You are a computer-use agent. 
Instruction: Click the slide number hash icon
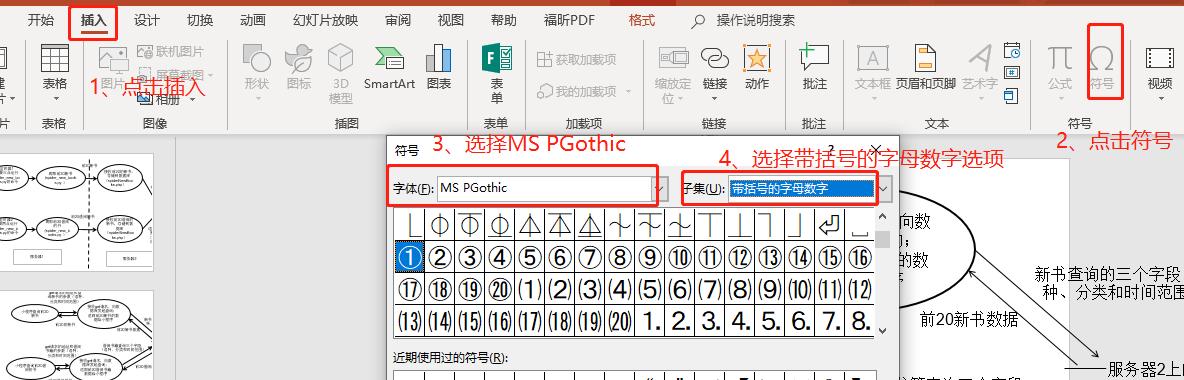[1013, 73]
